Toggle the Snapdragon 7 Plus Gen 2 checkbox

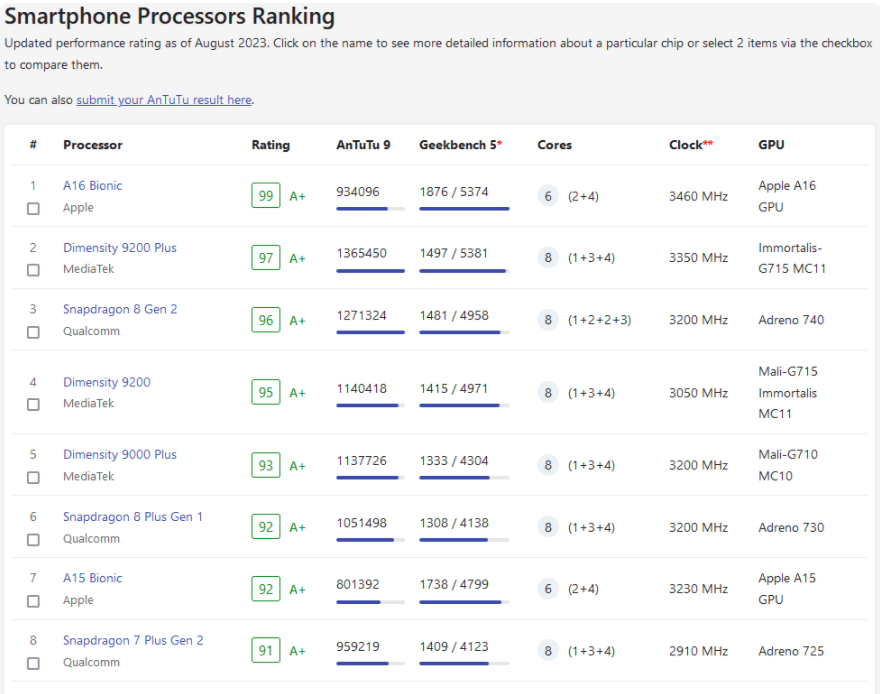33,663
